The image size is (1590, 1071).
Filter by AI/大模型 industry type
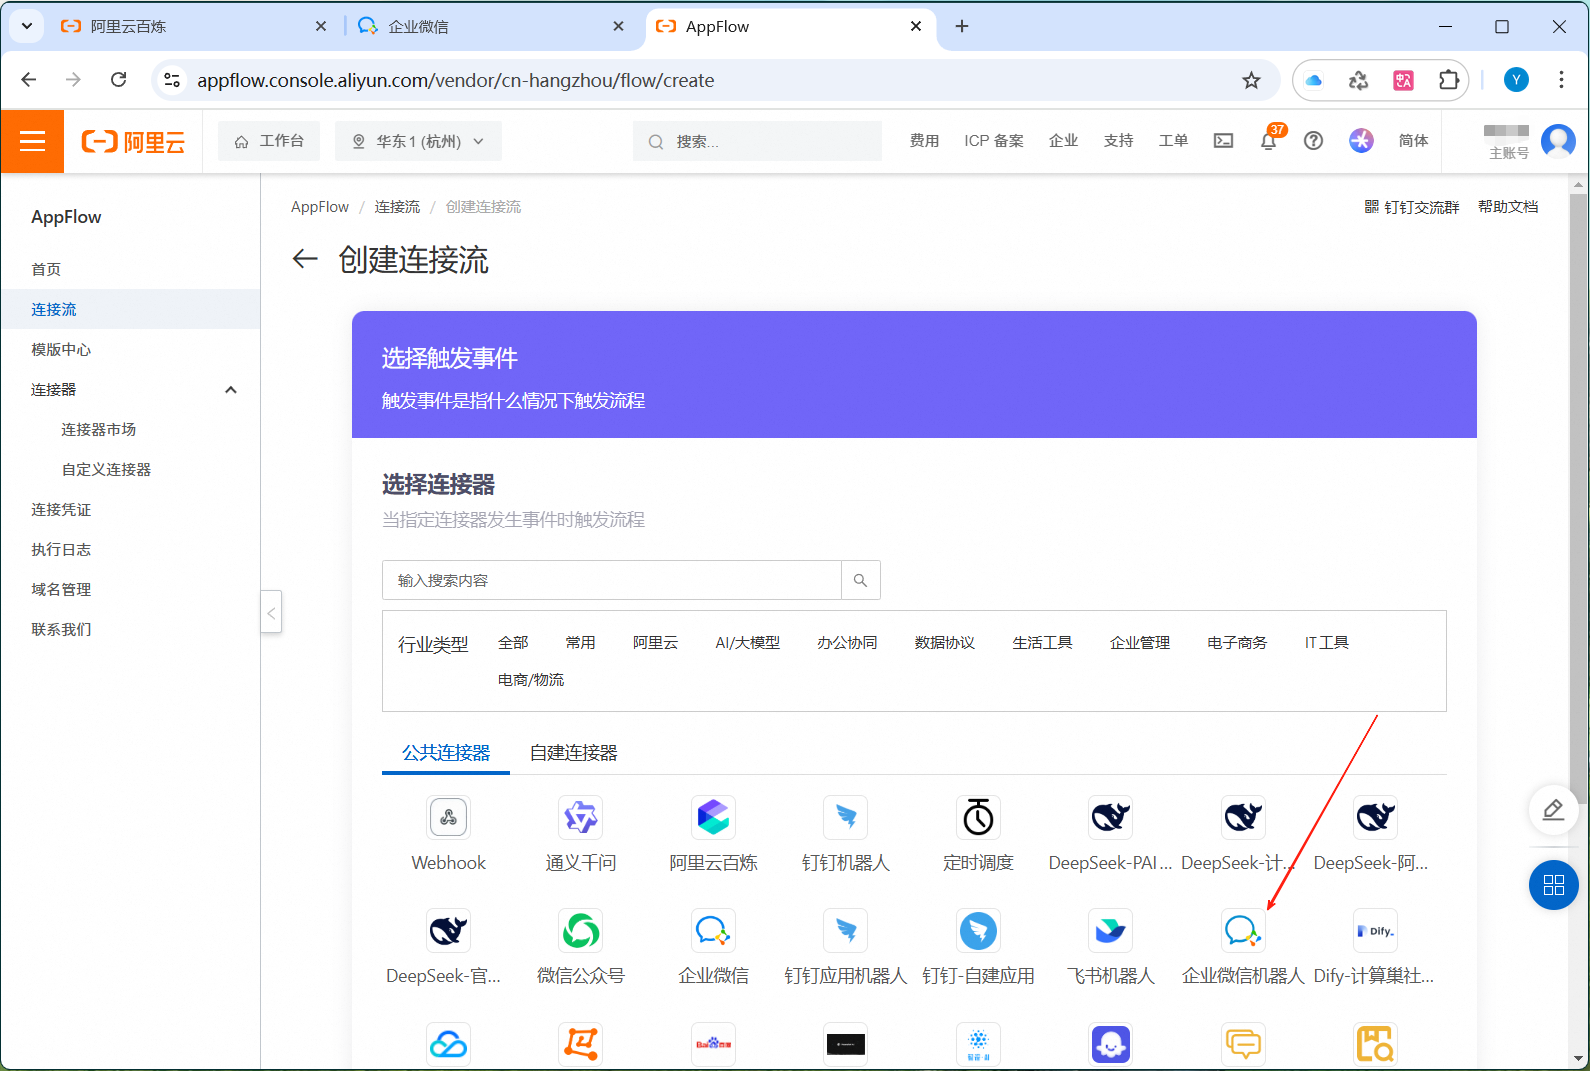pos(748,642)
